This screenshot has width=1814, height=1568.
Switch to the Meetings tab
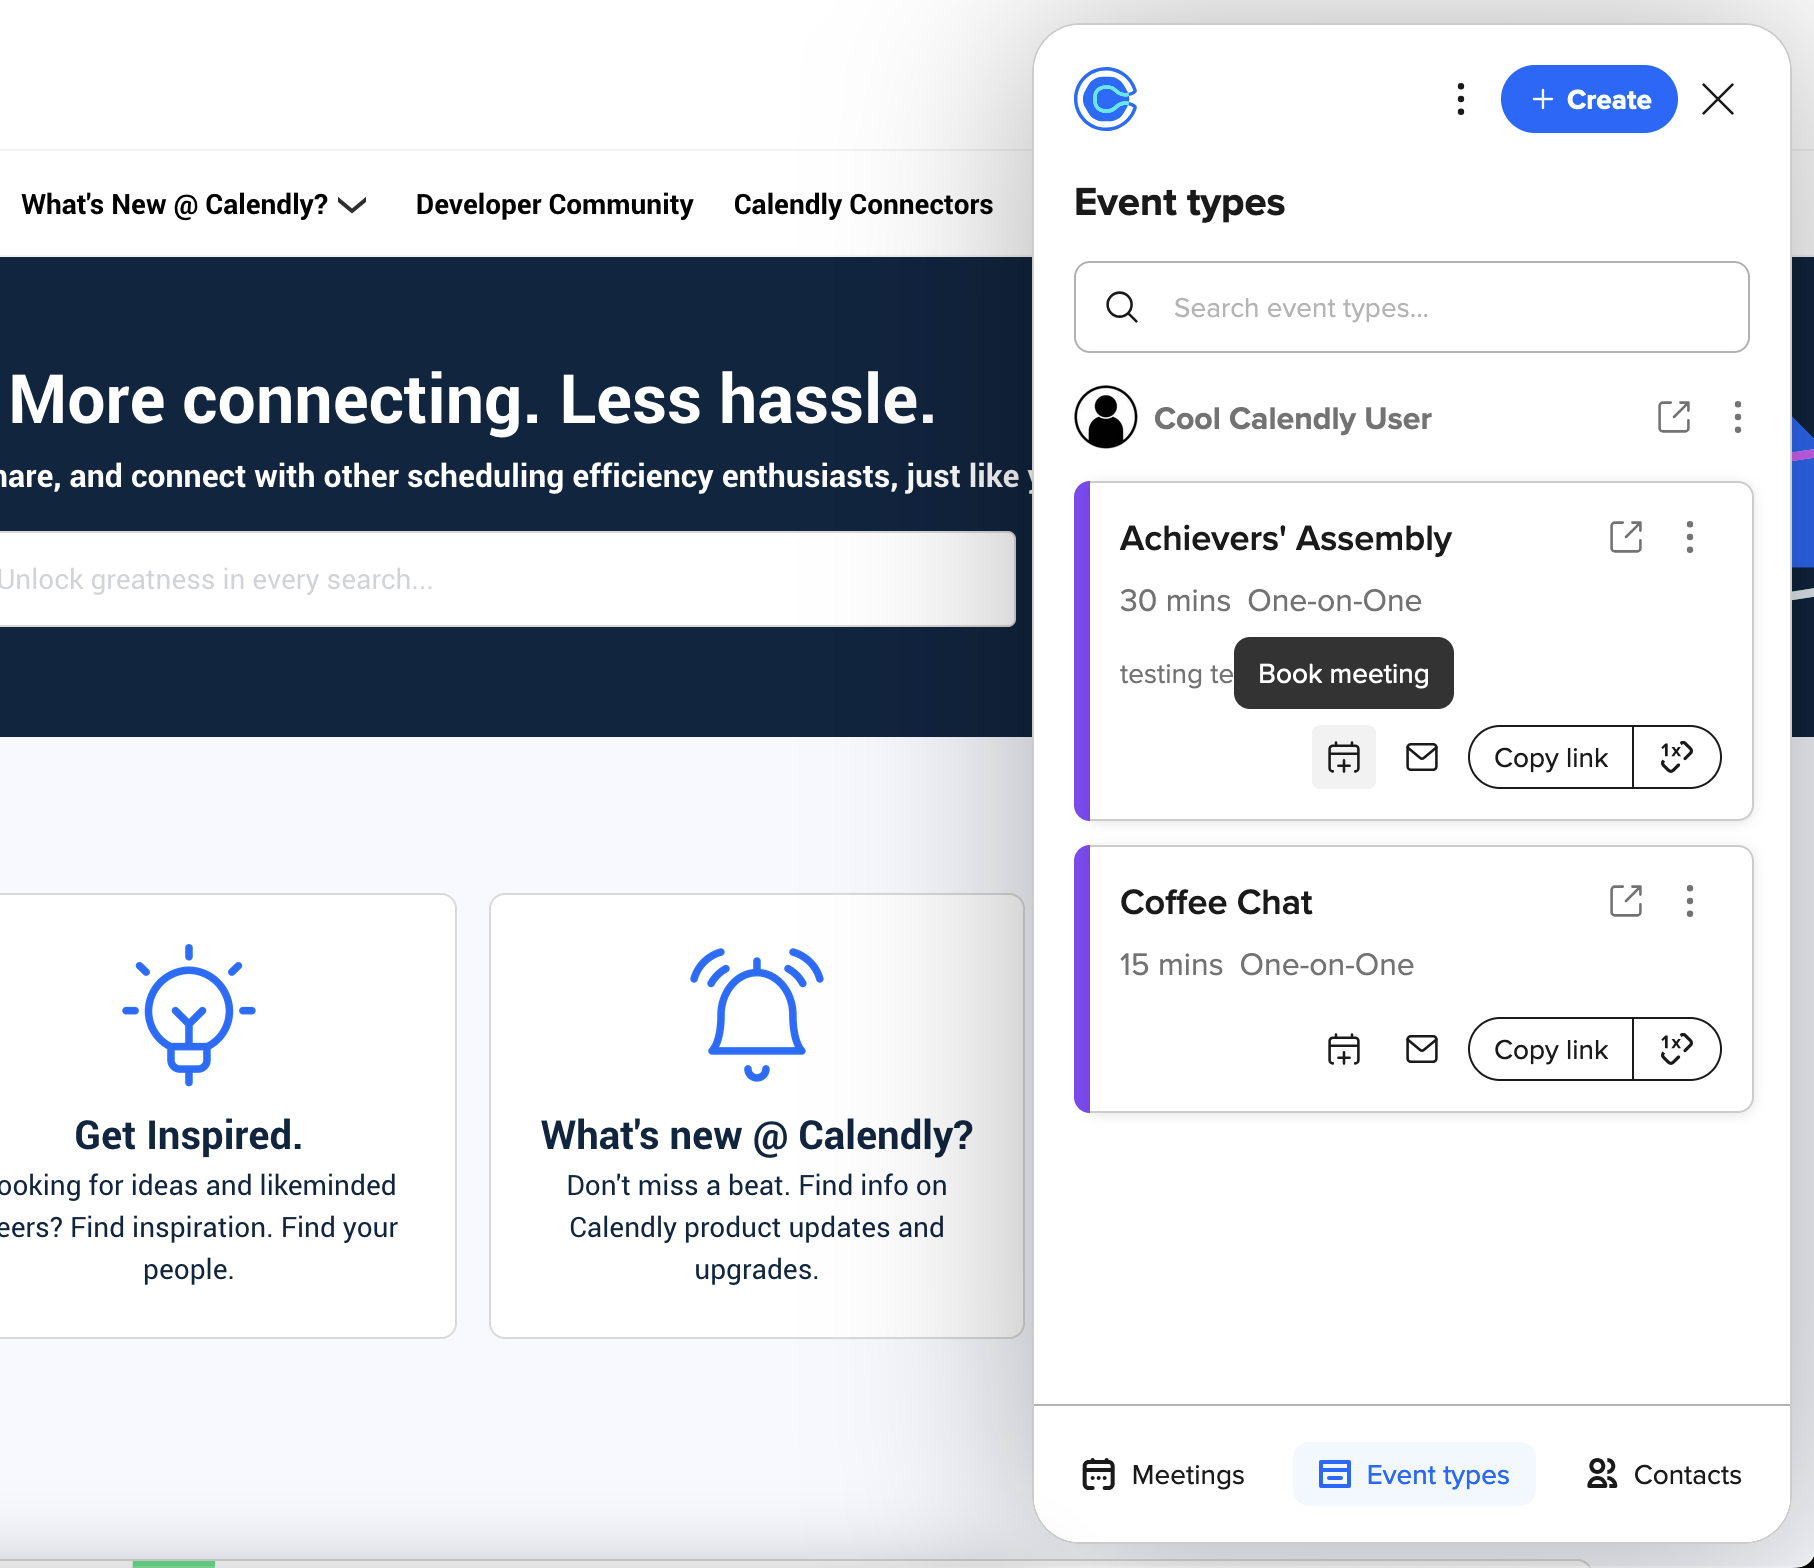1163,1475
